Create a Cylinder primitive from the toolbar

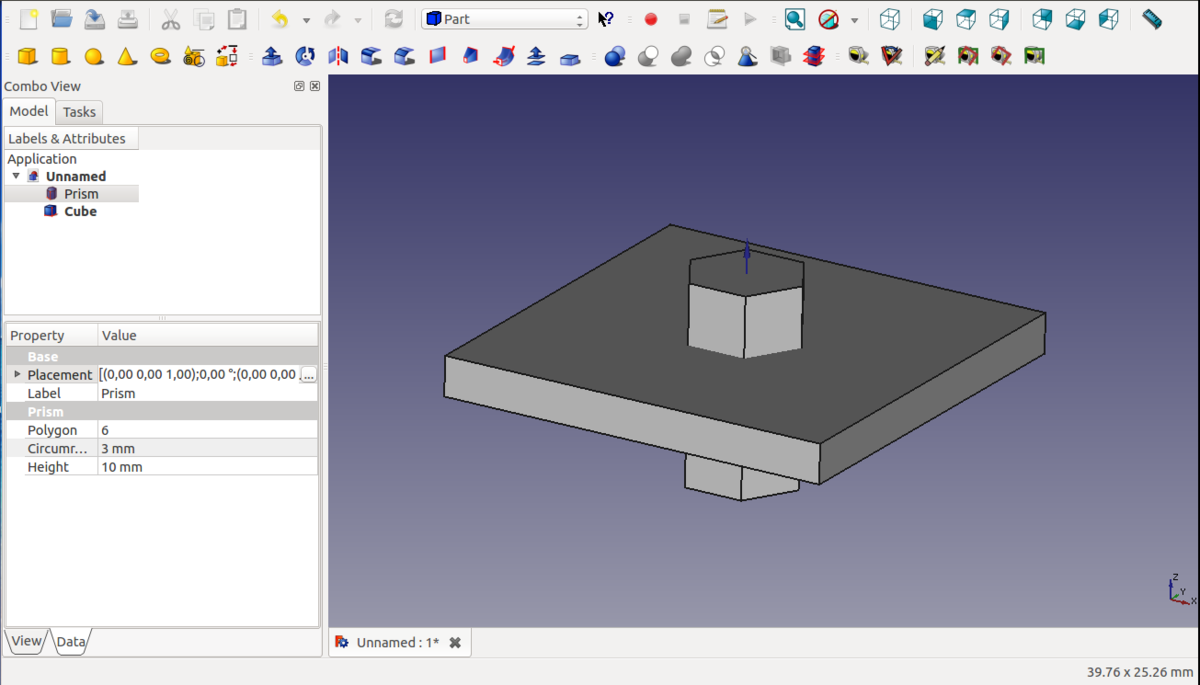tap(60, 56)
